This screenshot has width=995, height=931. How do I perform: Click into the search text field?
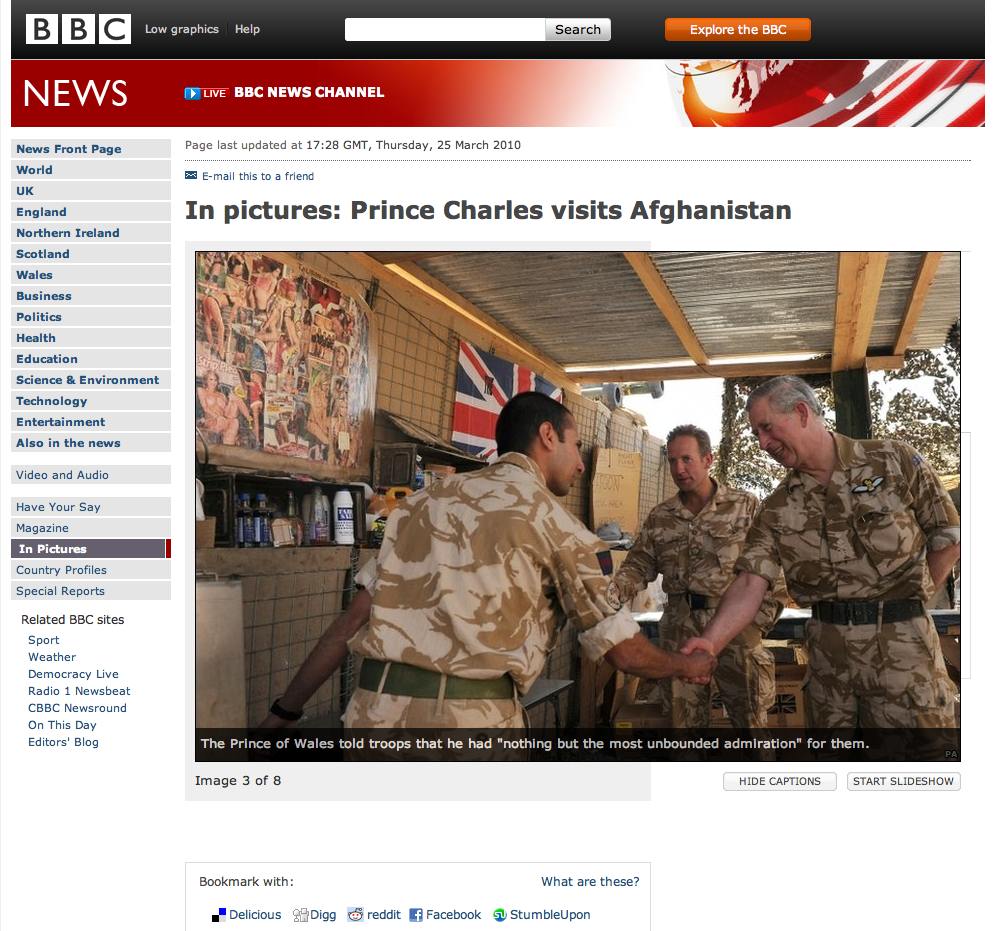[445, 30]
